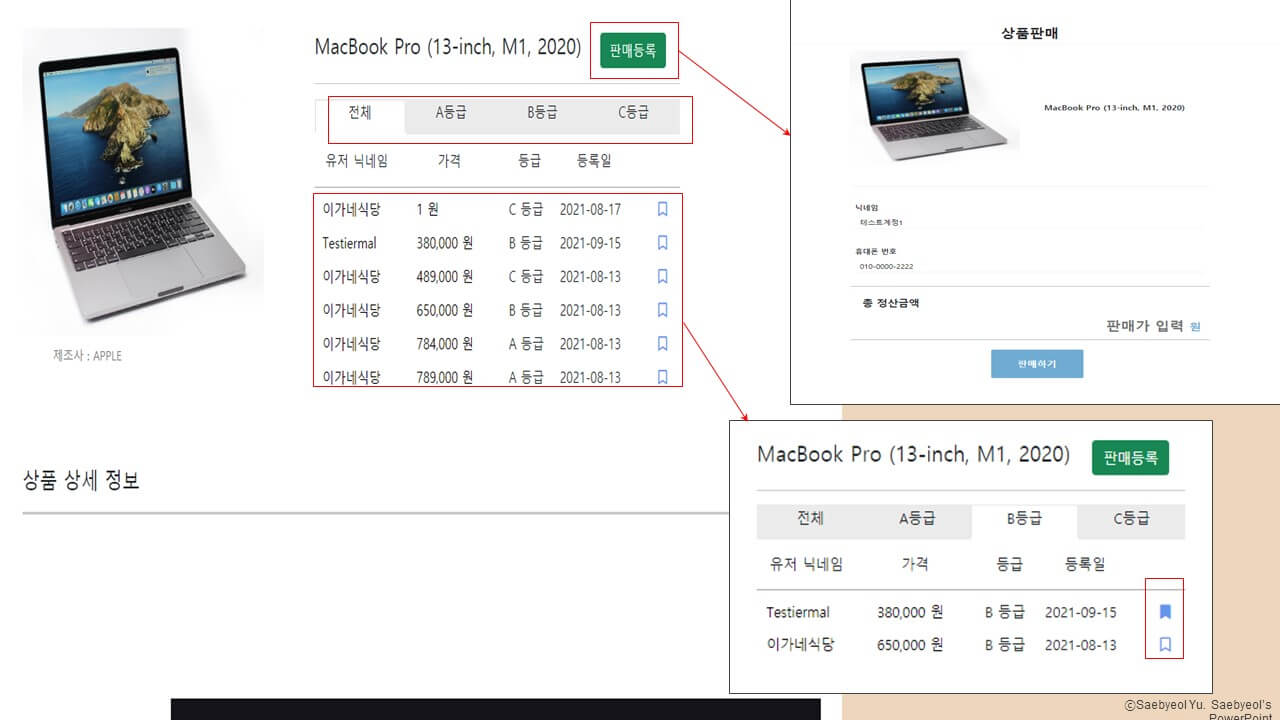This screenshot has height=720, width=1280.
Task: Focus the 휴대폰 번호 field showing 010-0000-2222
Action: point(1030,267)
